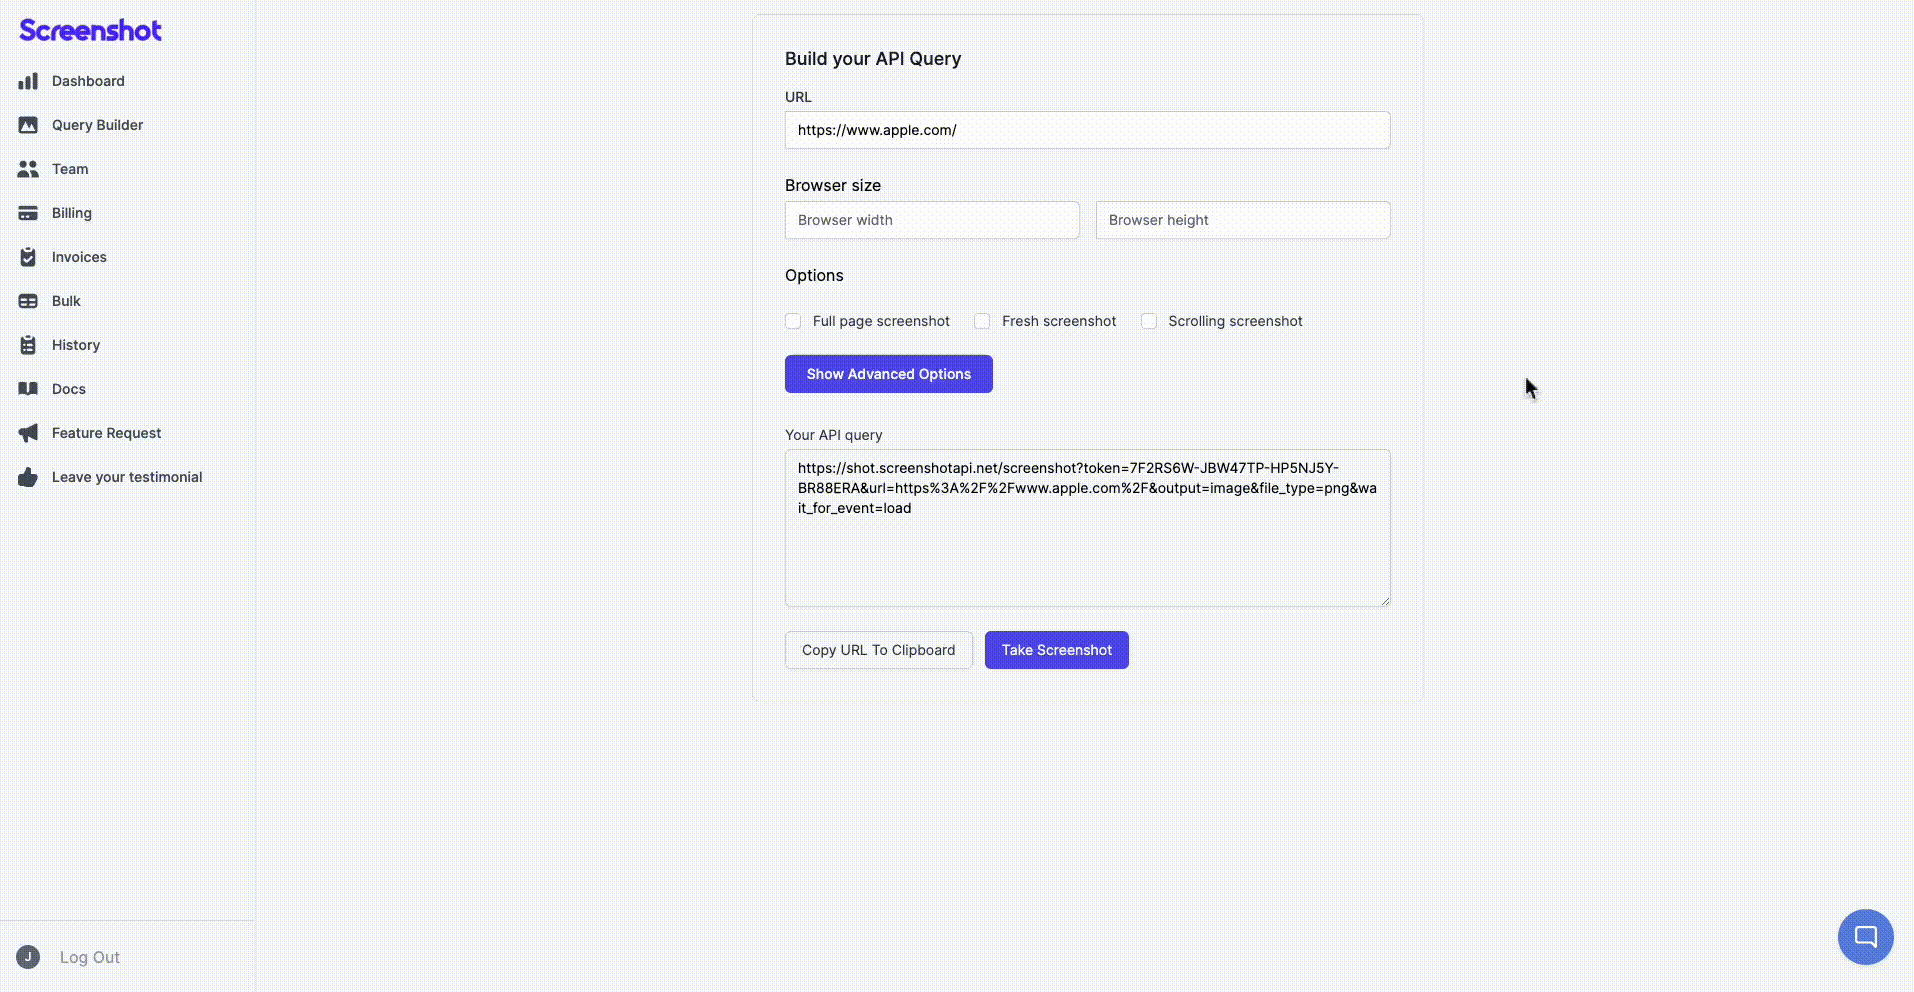Open the Dashboard via its bar chart icon
This screenshot has height=992, width=1914.
[28, 81]
